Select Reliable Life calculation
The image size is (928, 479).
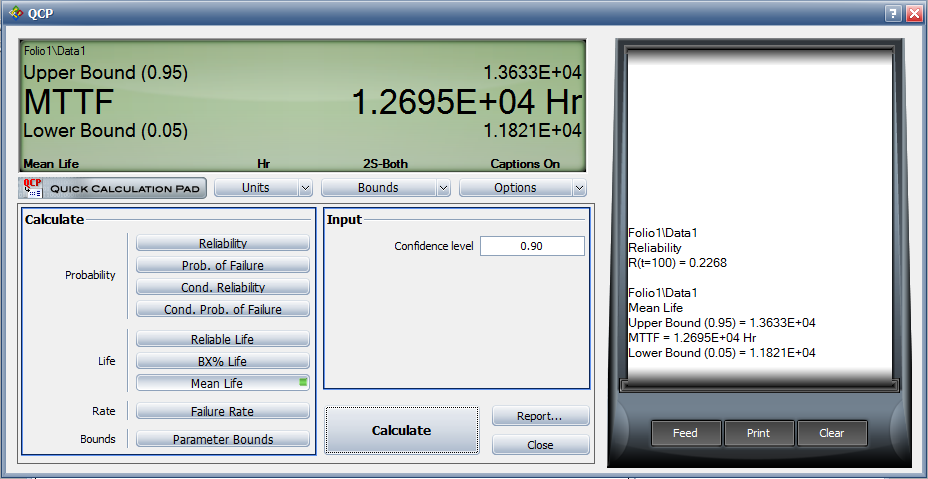point(223,339)
